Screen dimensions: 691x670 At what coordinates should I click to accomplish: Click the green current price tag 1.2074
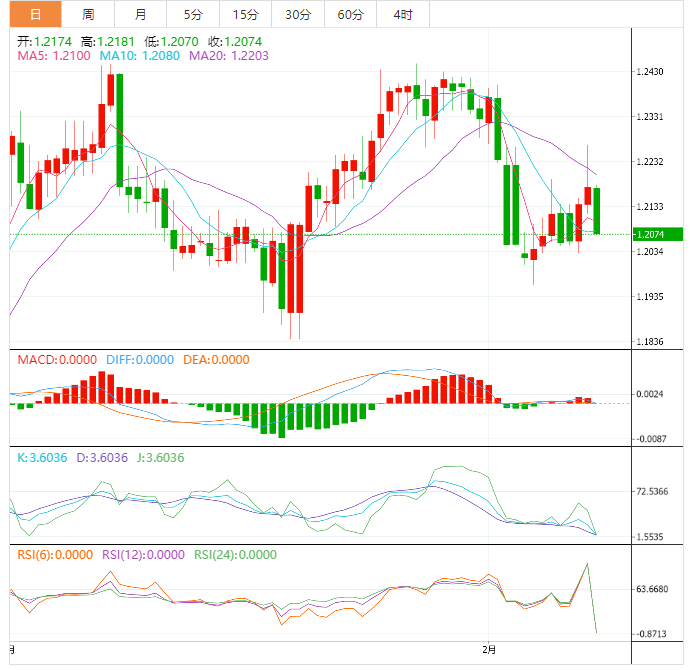(x=657, y=234)
